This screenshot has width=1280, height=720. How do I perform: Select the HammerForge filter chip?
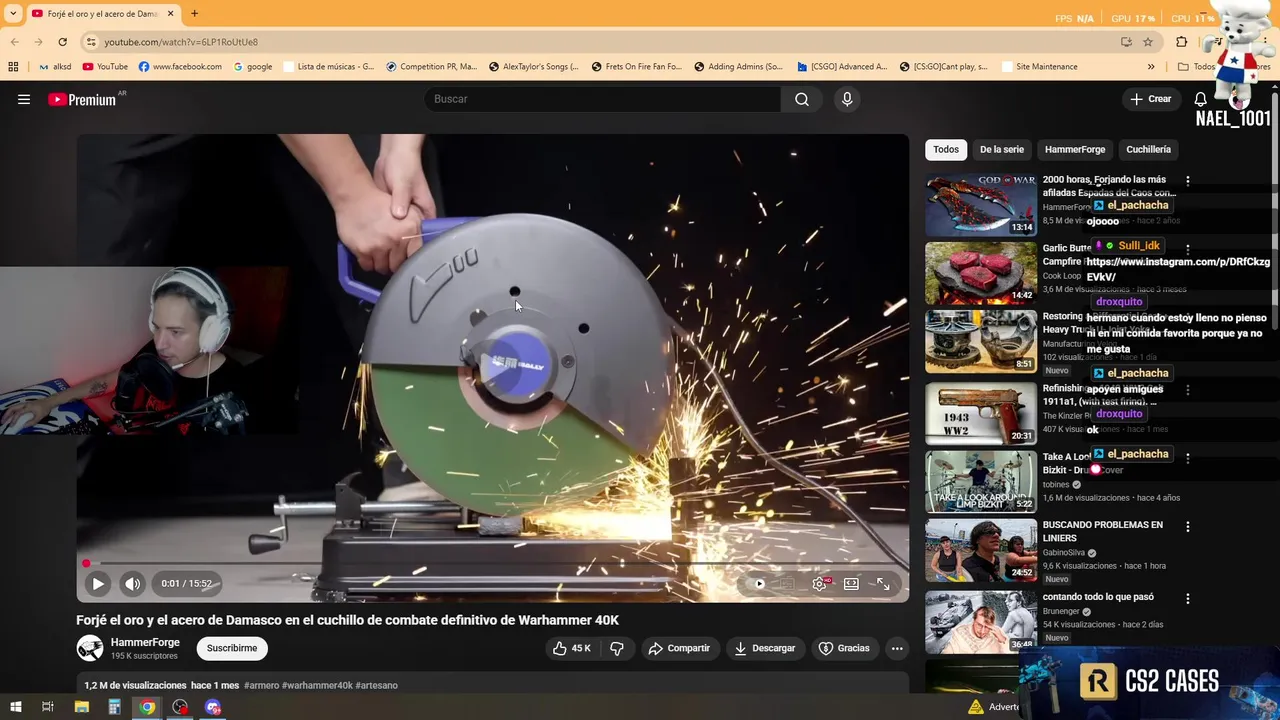pos(1075,149)
